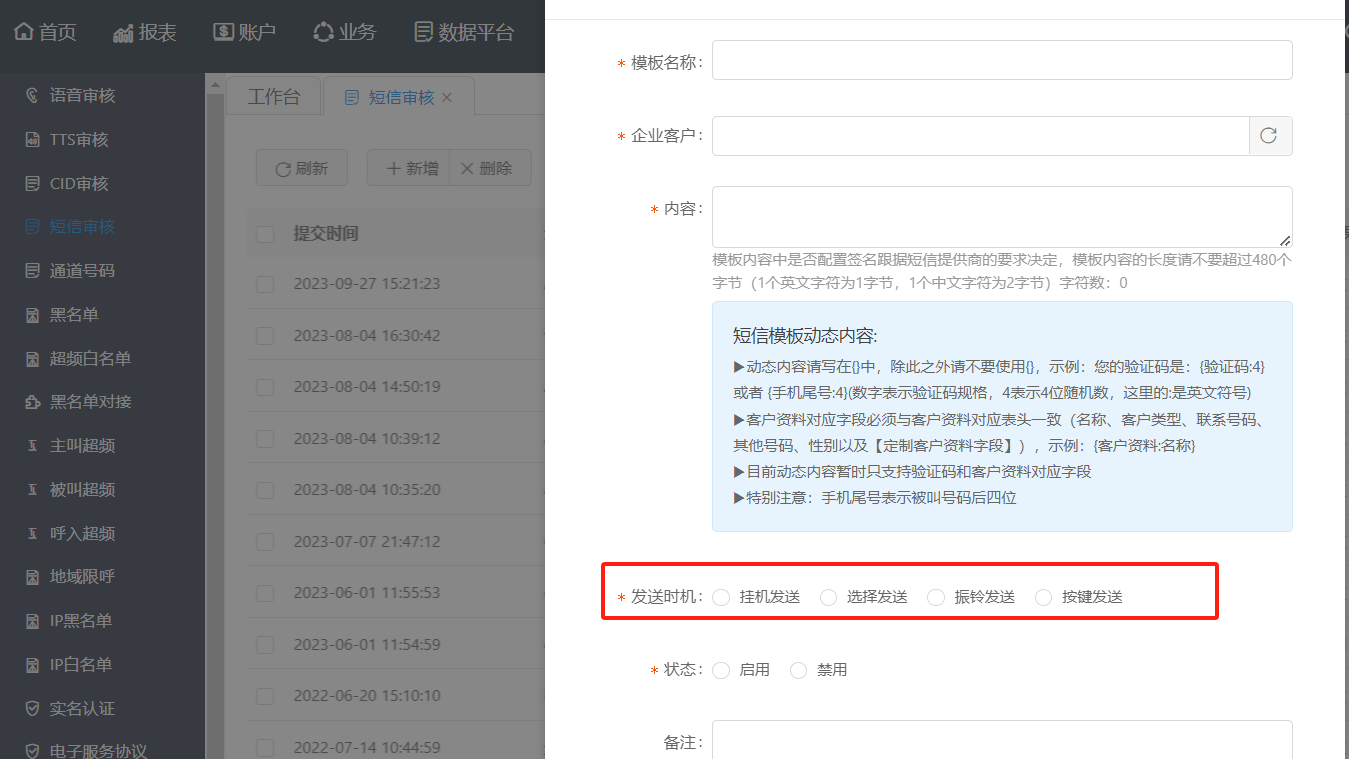Click the 报表 chart icon
1349x759 pixels.
(x=123, y=33)
